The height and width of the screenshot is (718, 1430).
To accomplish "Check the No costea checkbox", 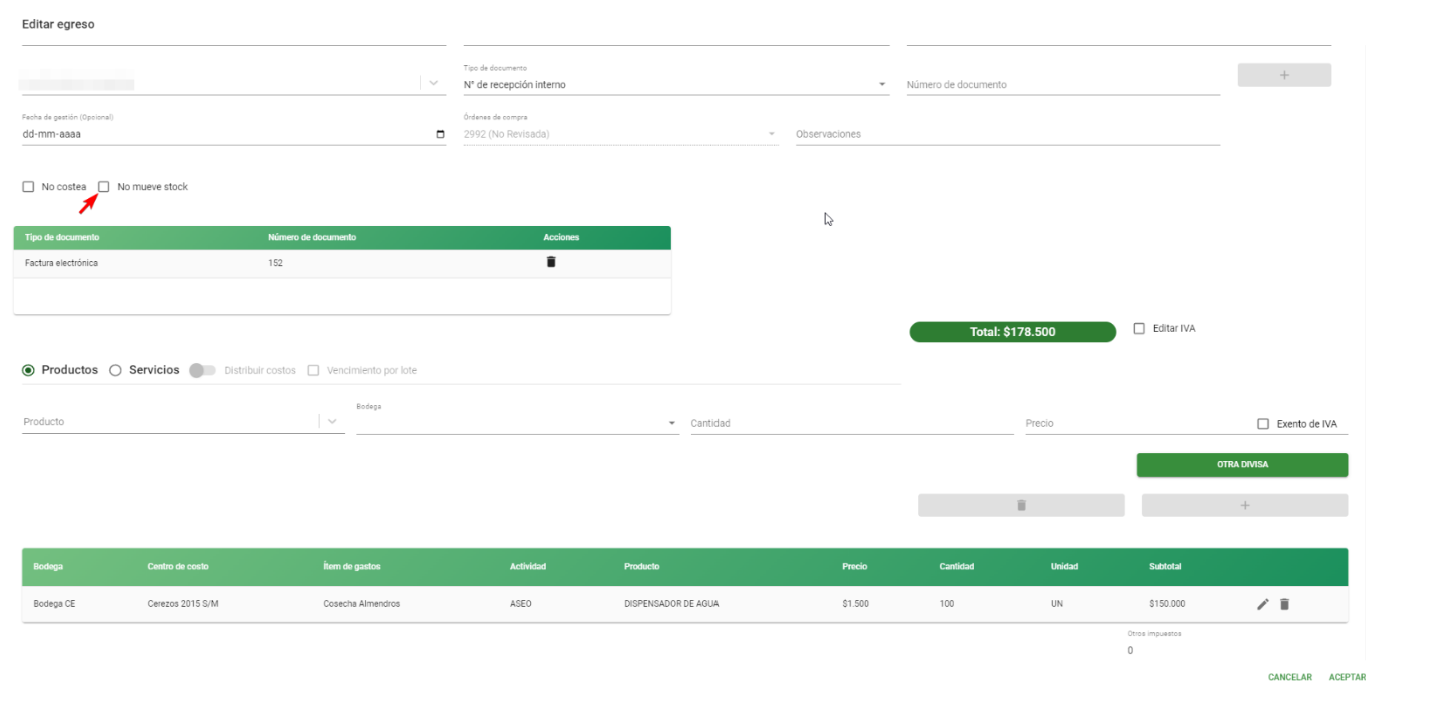I will (28, 187).
